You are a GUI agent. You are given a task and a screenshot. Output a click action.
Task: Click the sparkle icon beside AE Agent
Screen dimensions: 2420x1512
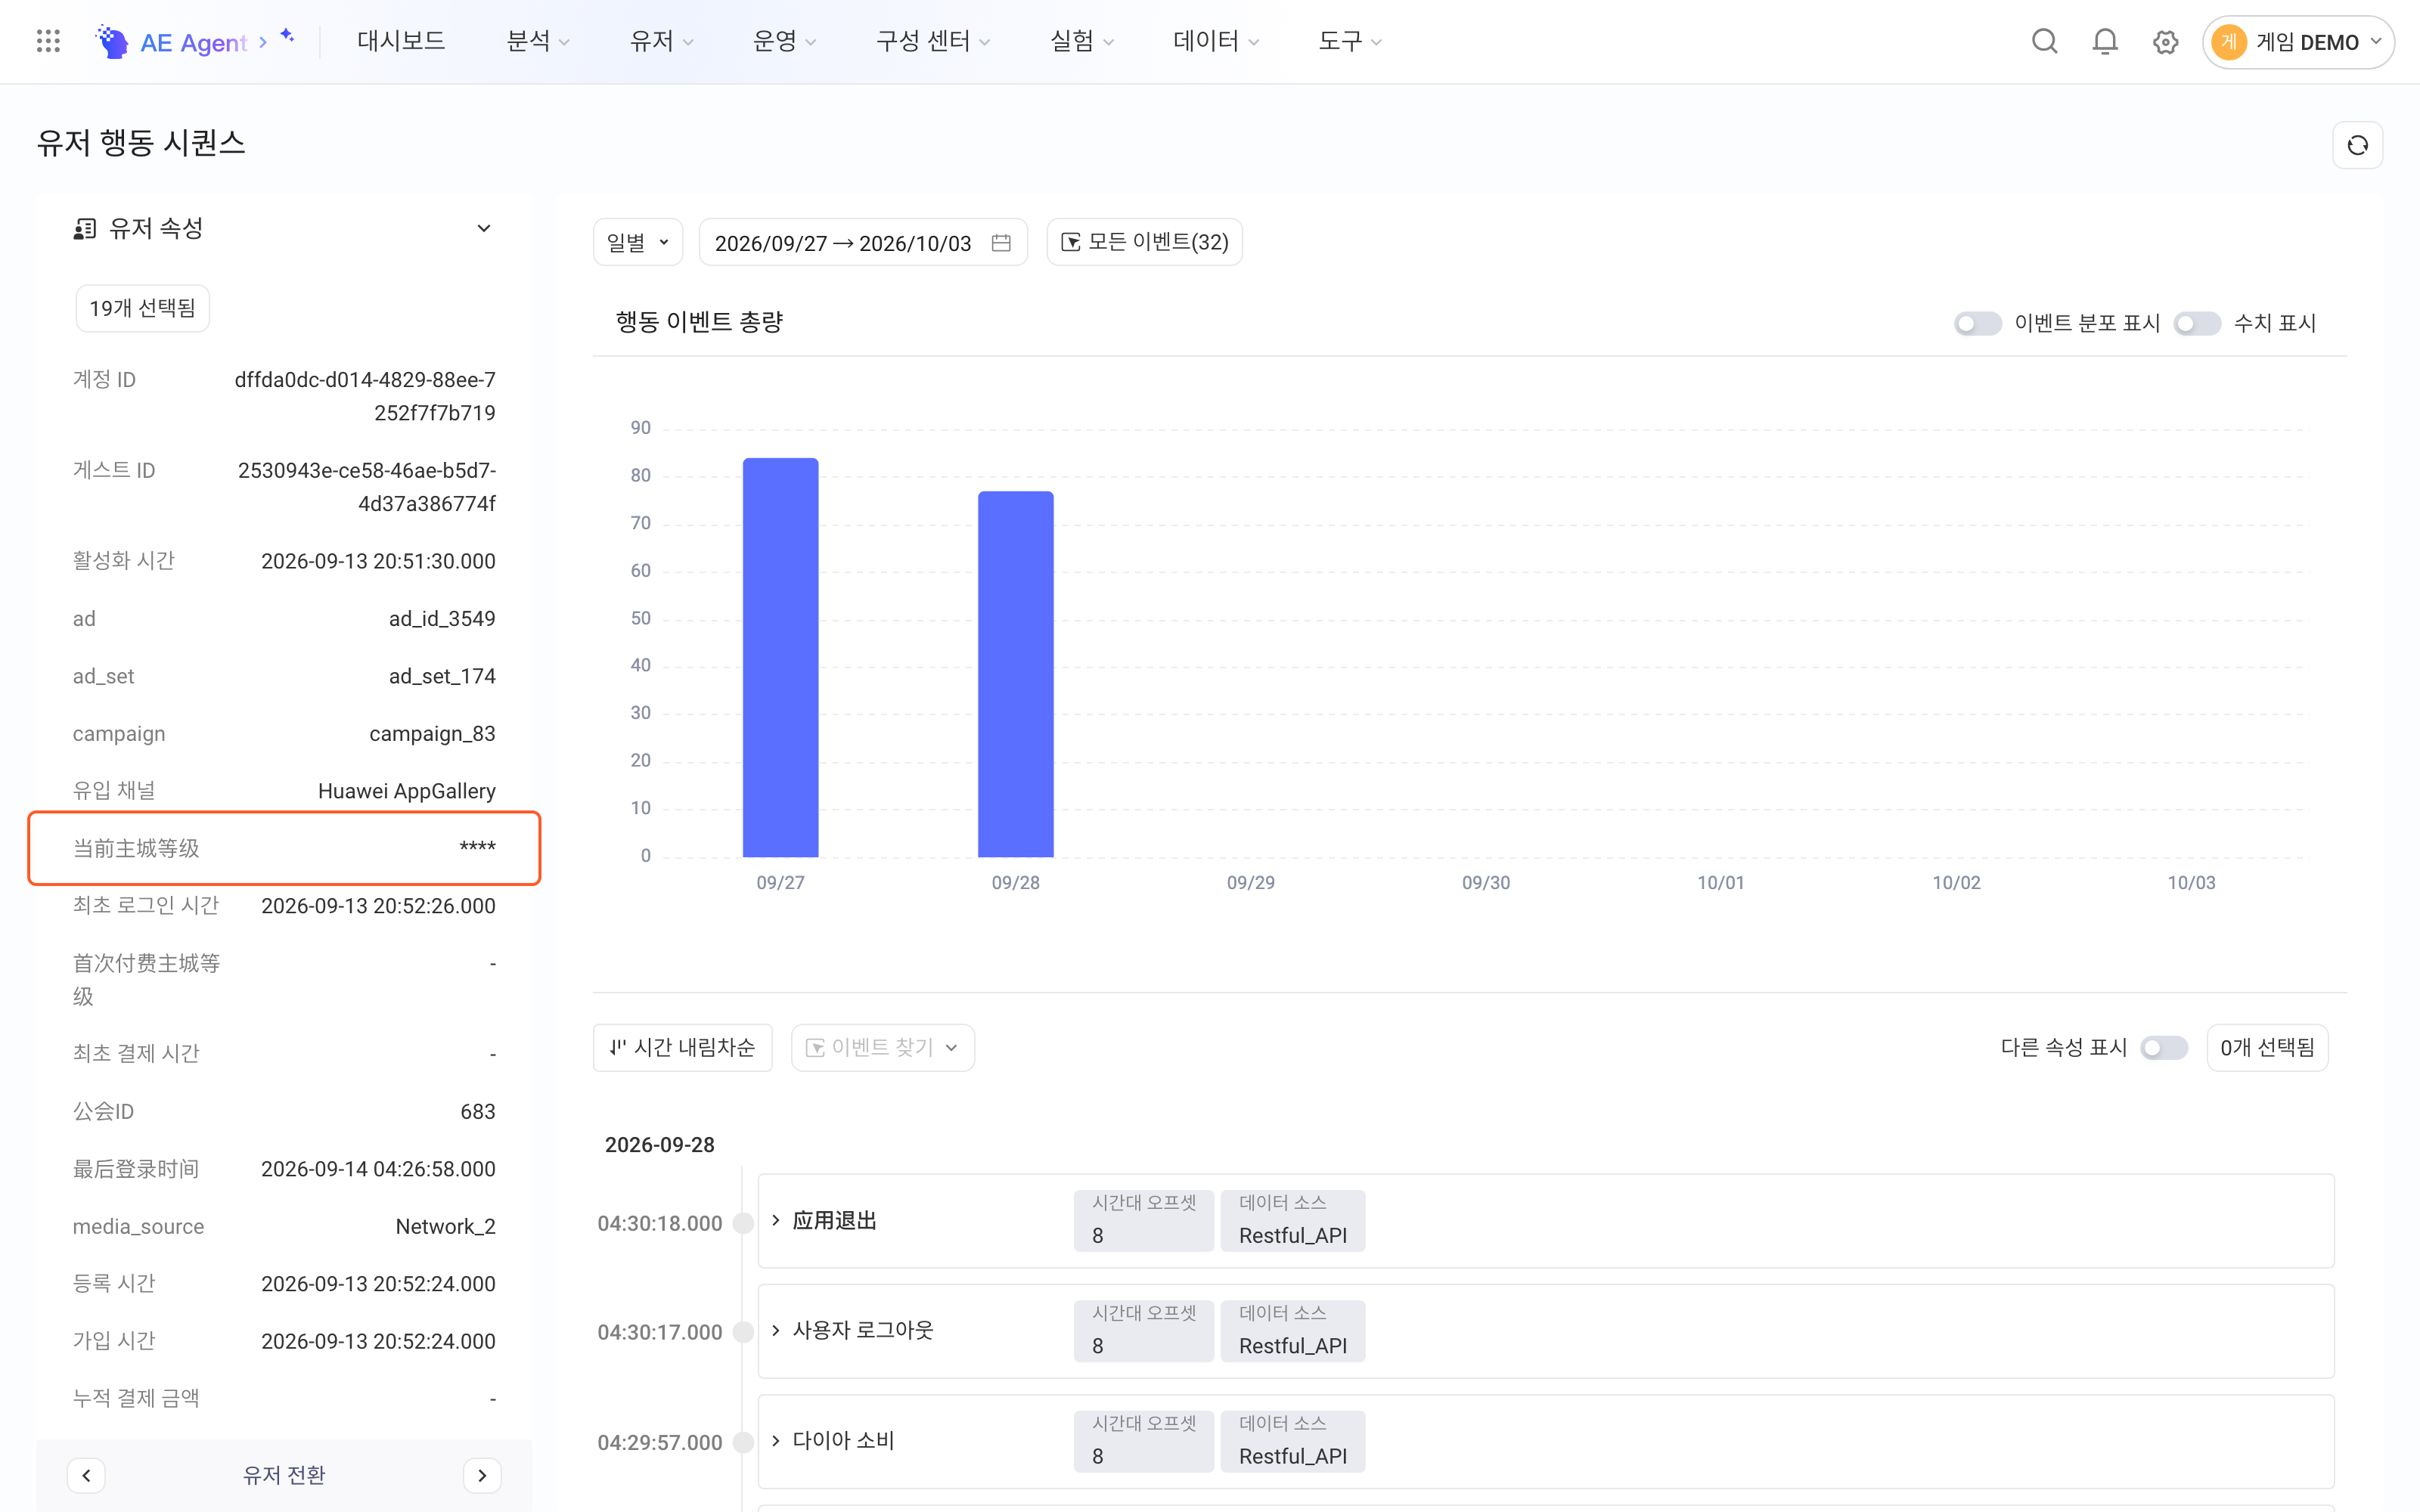coord(288,36)
